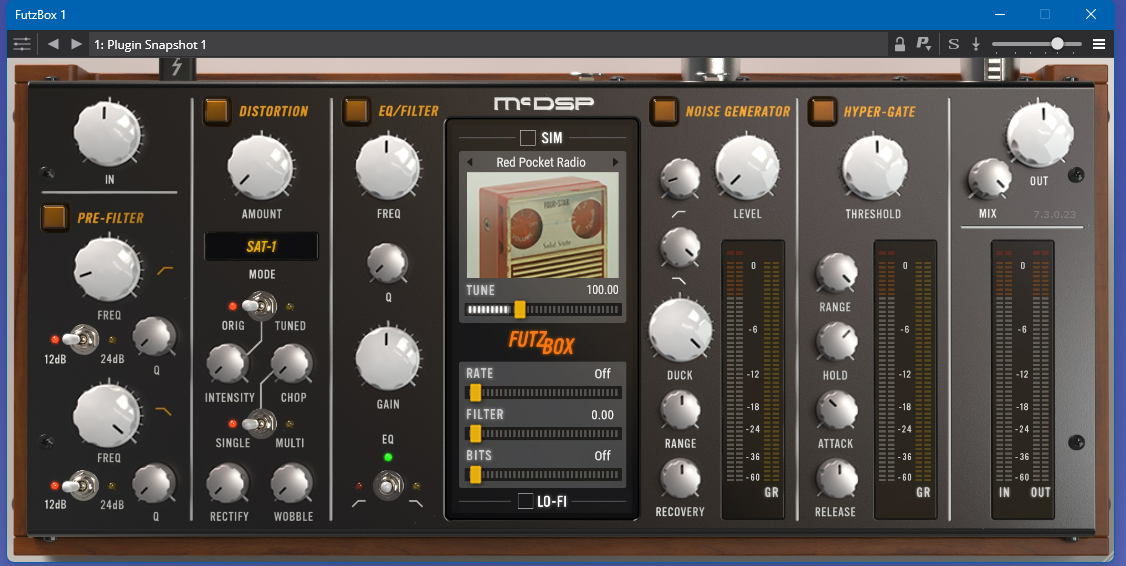
Task: Click the Hyper-Gate RANGE knob
Action: click(x=837, y=274)
